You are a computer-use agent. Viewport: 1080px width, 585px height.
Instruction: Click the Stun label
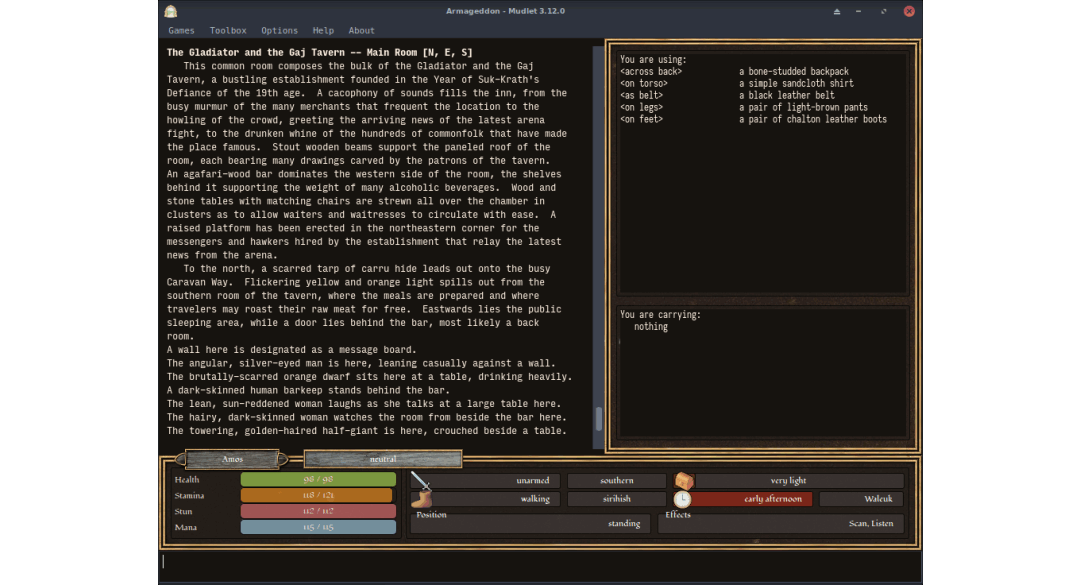click(183, 511)
